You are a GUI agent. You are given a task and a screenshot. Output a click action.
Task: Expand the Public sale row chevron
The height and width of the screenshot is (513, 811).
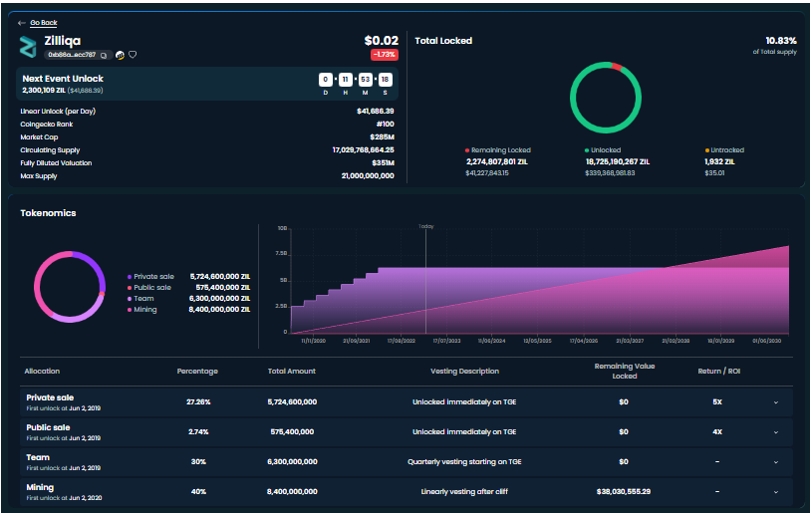click(x=776, y=432)
